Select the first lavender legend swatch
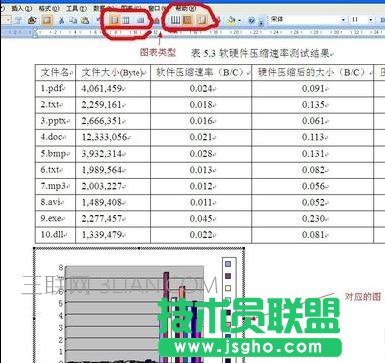This screenshot has height=363, width=385. pyautogui.click(x=228, y=264)
